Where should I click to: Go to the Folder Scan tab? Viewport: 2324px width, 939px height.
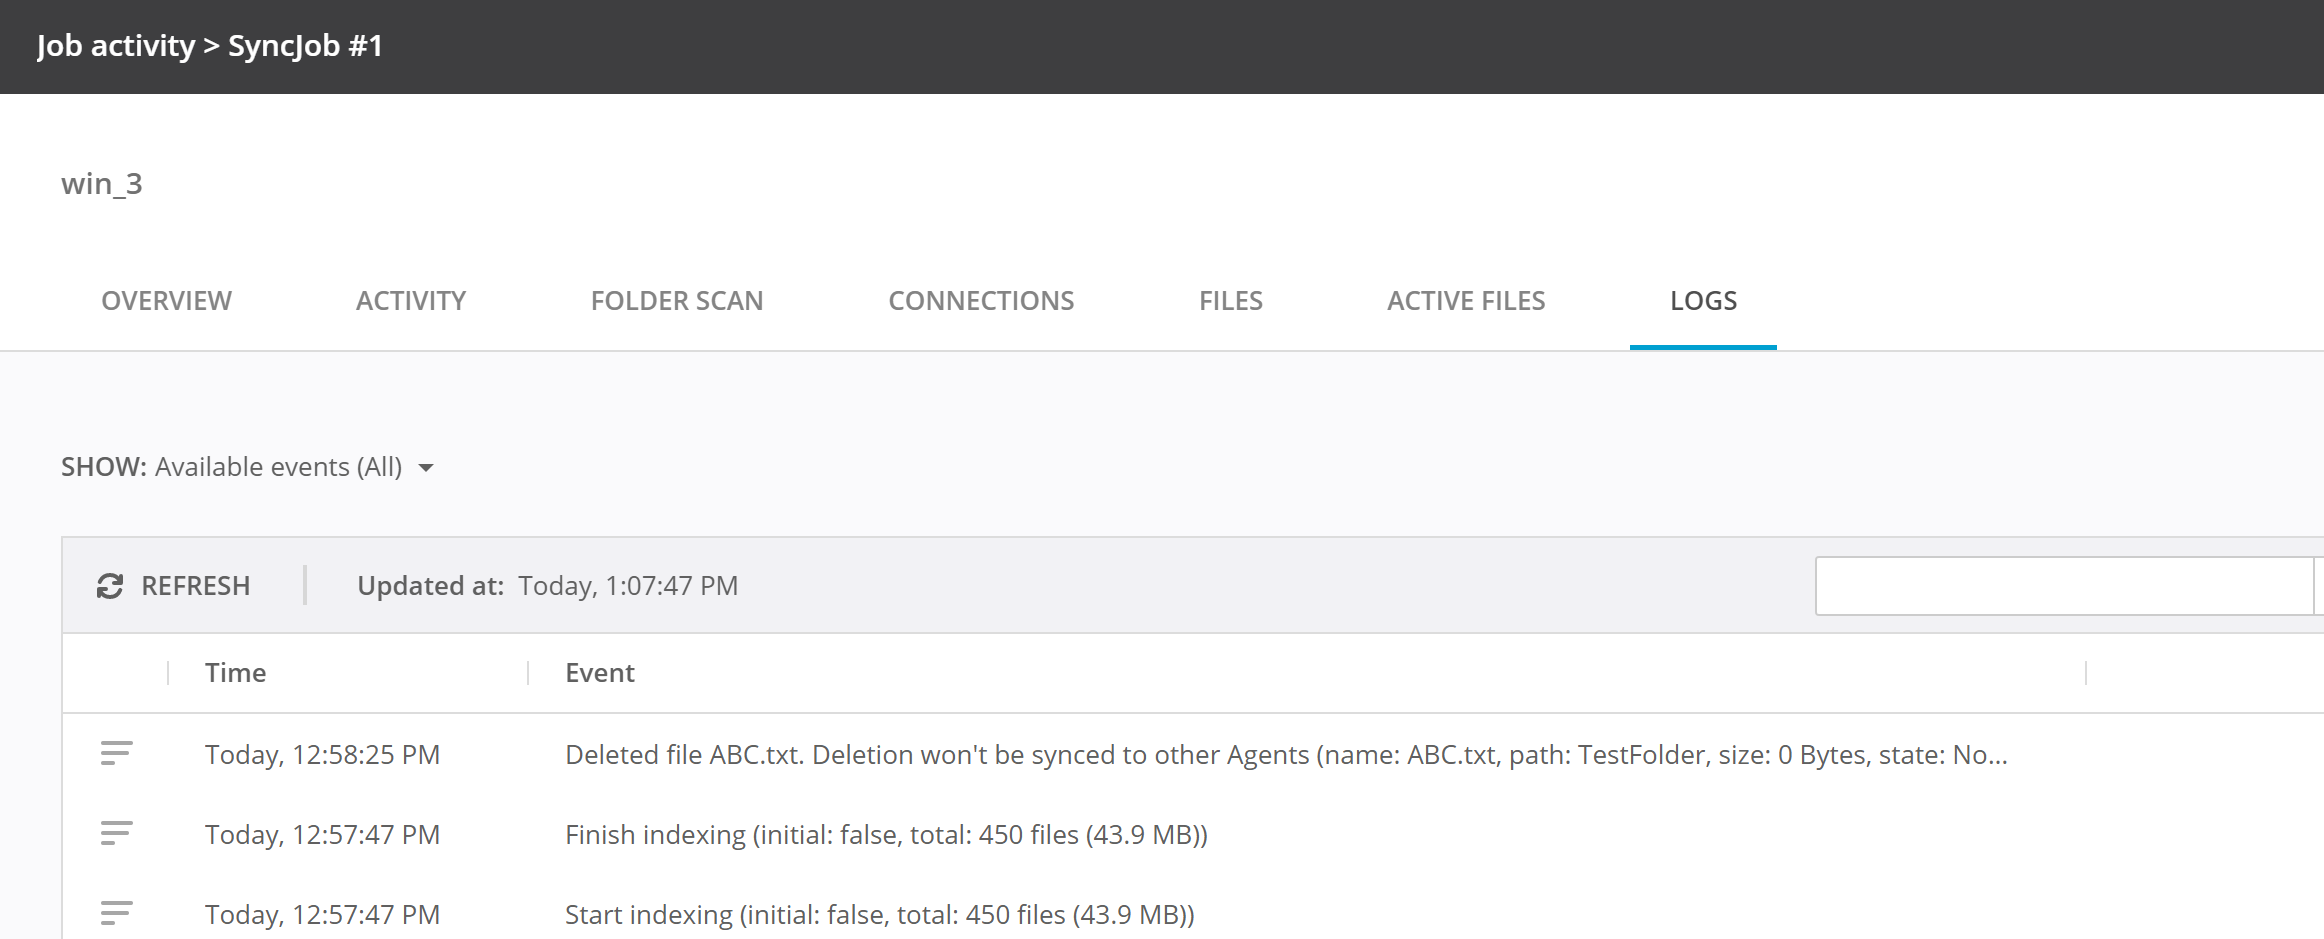pos(677,301)
